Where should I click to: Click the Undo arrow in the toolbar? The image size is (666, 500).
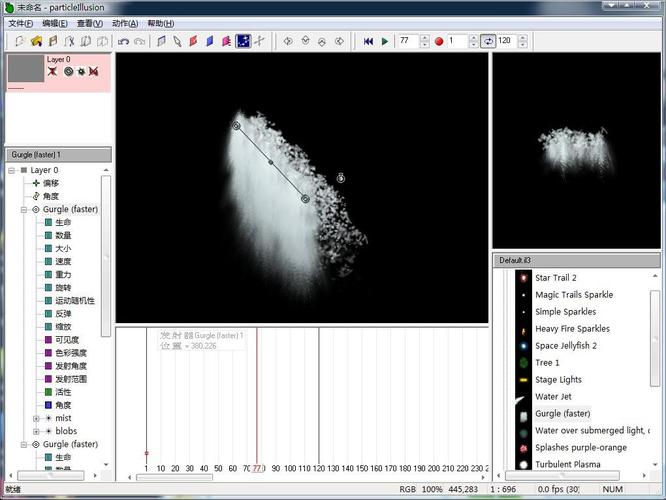pyautogui.click(x=123, y=41)
